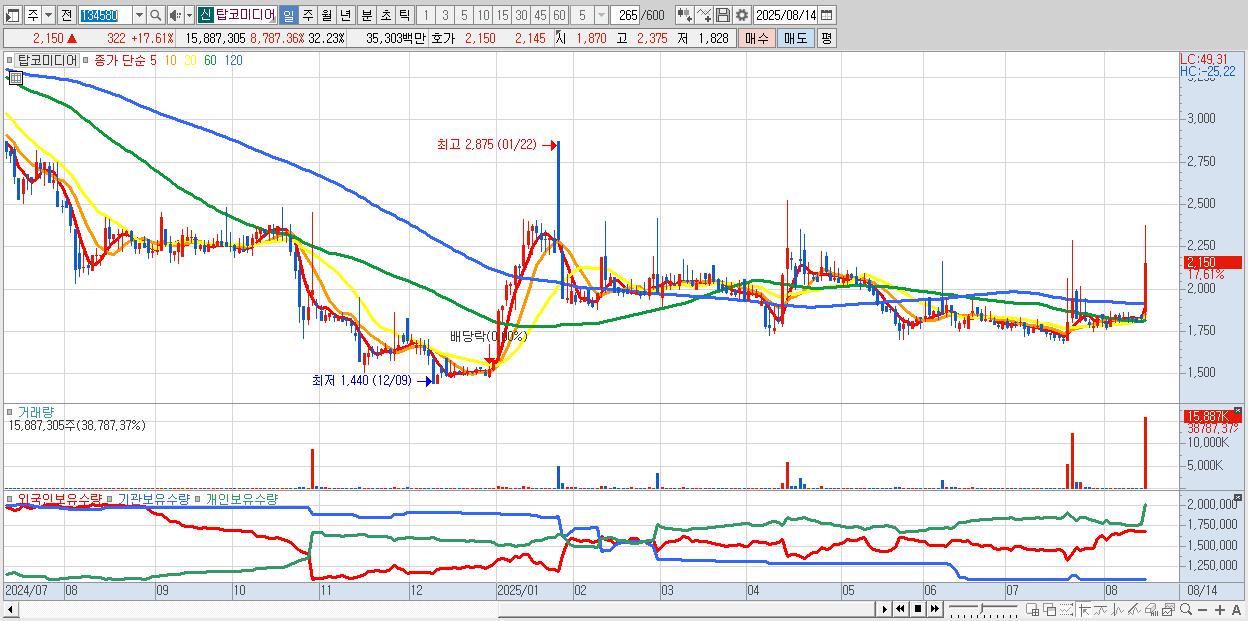Click the scroll left arrow at bottom-left

[11, 610]
